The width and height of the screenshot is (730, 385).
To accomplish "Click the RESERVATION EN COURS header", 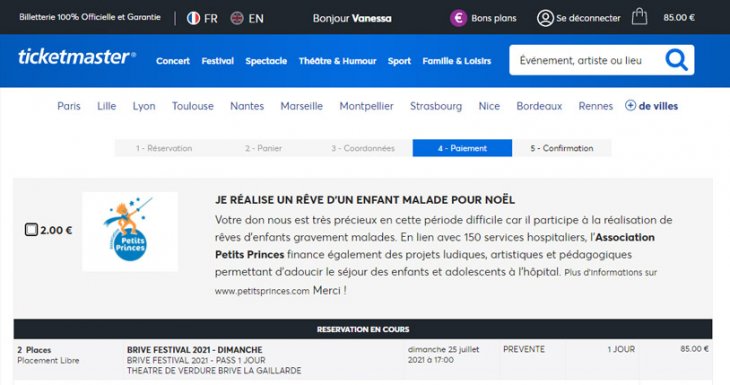I will pos(363,329).
